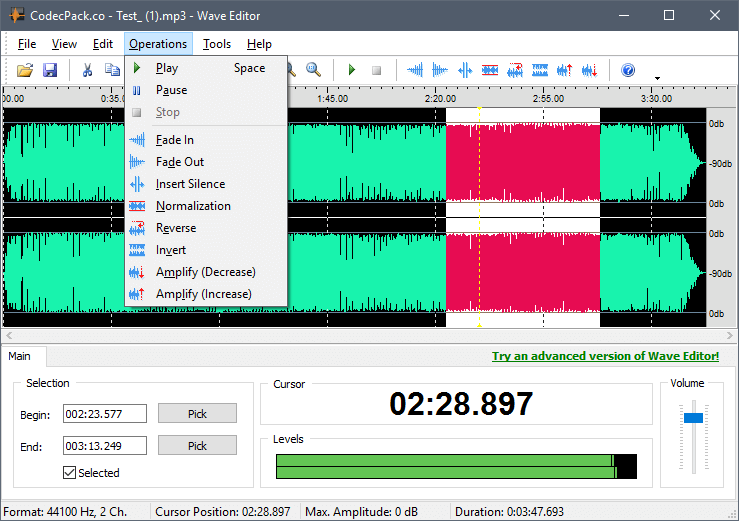Open the Tools menu

[x=217, y=44]
